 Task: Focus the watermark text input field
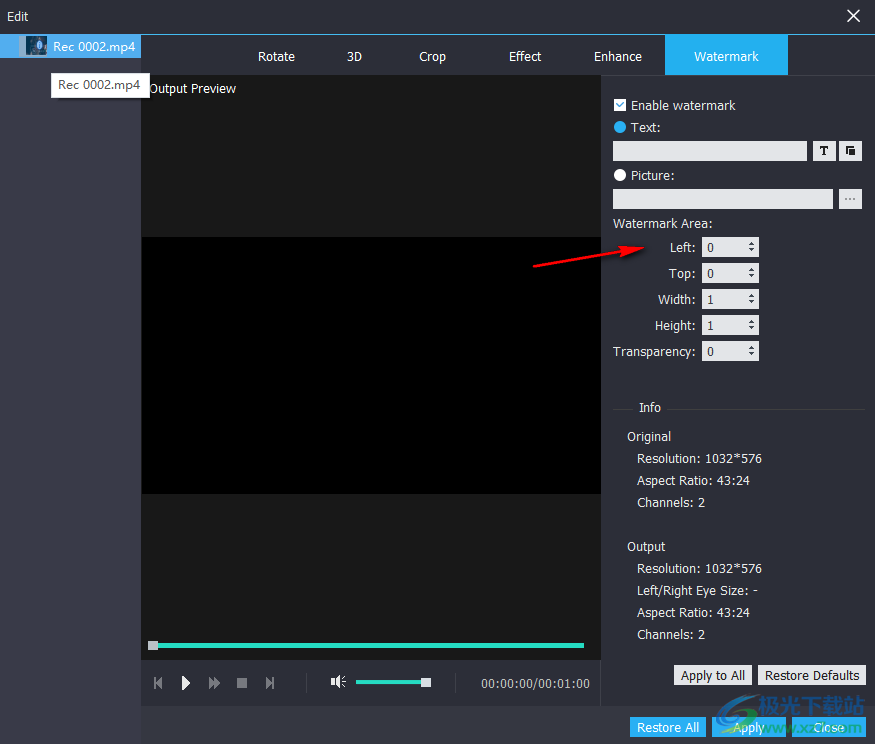pos(710,151)
